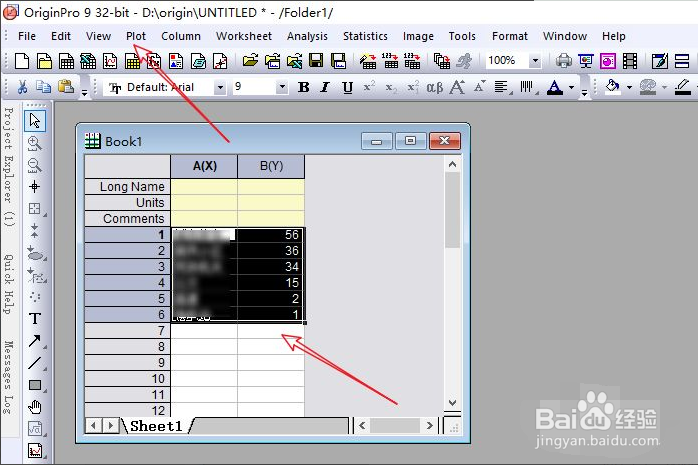Toggle Greek letters button
Viewport: 698px width, 465px height.
coord(434,87)
